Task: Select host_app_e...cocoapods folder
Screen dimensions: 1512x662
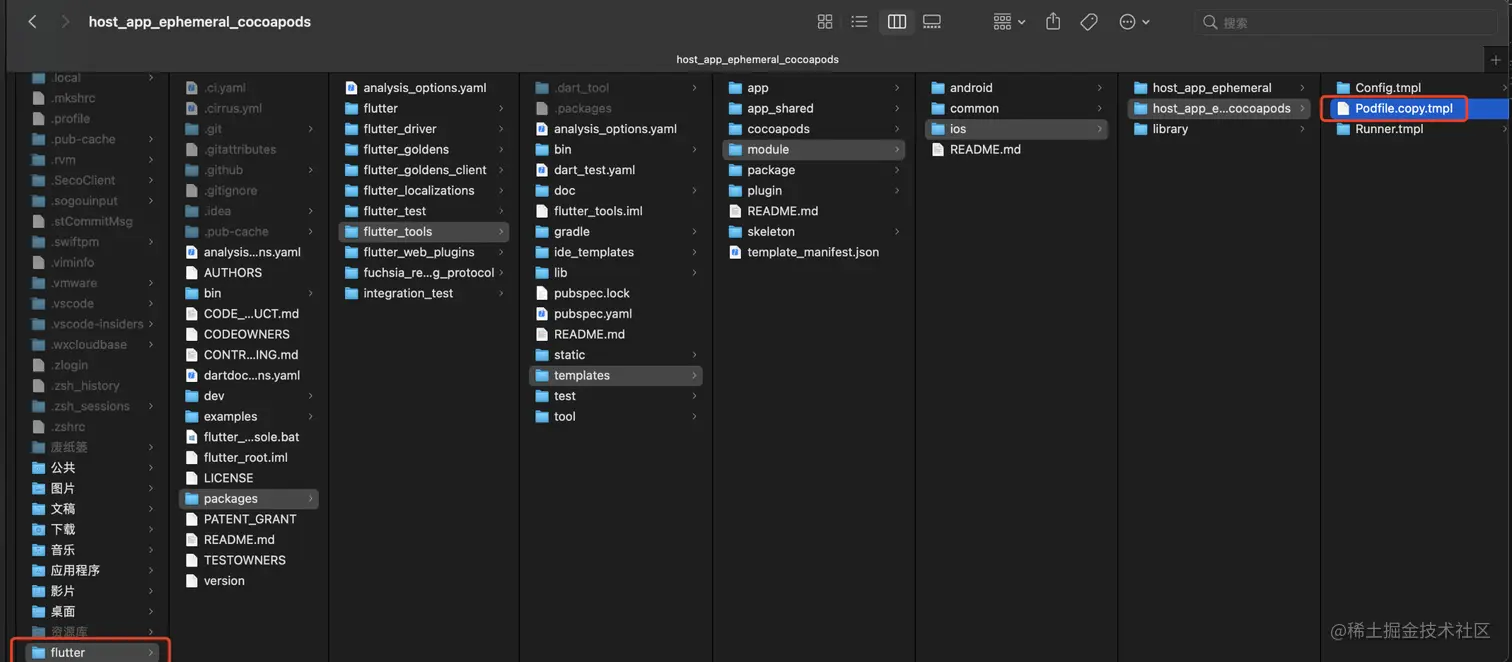Action: pyautogui.click(x=1219, y=109)
